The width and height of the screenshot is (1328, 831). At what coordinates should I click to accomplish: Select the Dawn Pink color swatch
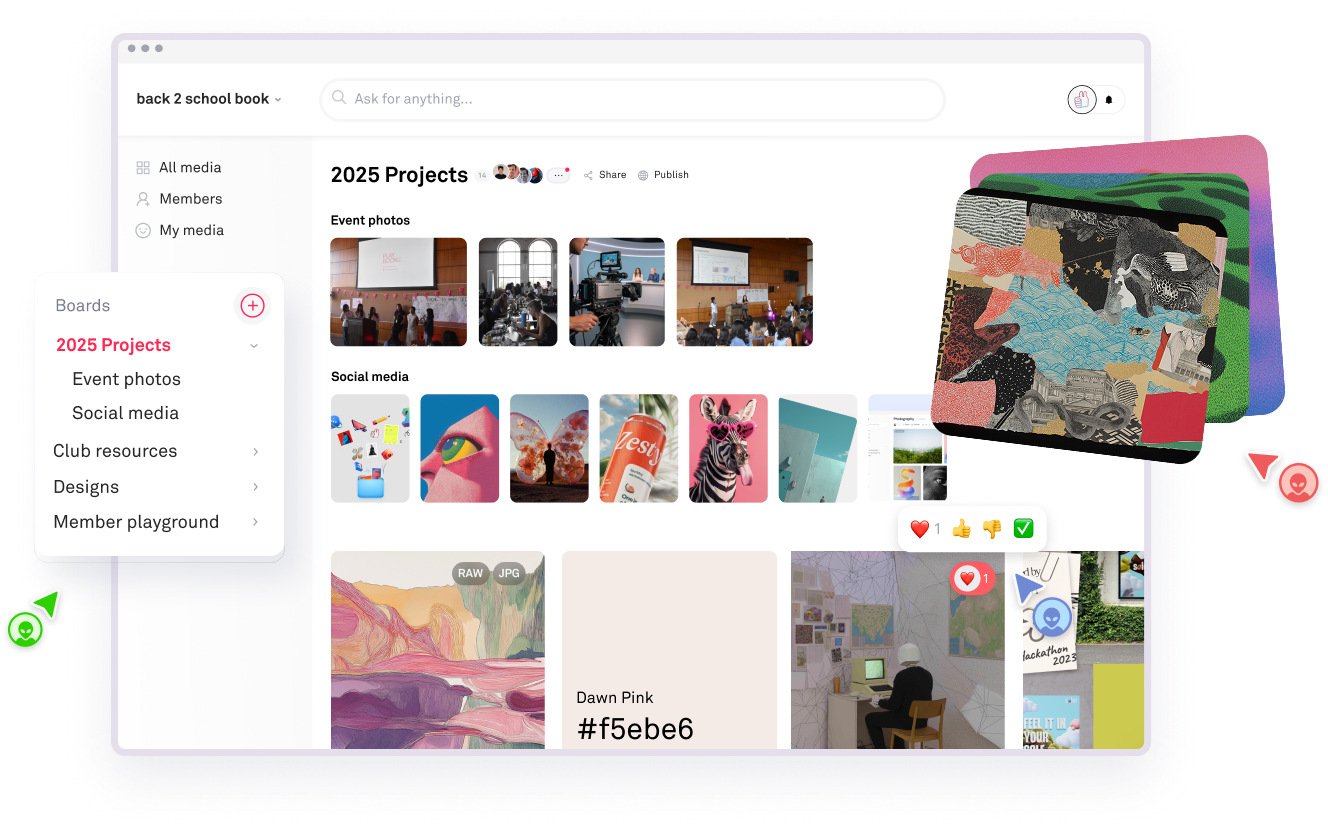pos(669,650)
